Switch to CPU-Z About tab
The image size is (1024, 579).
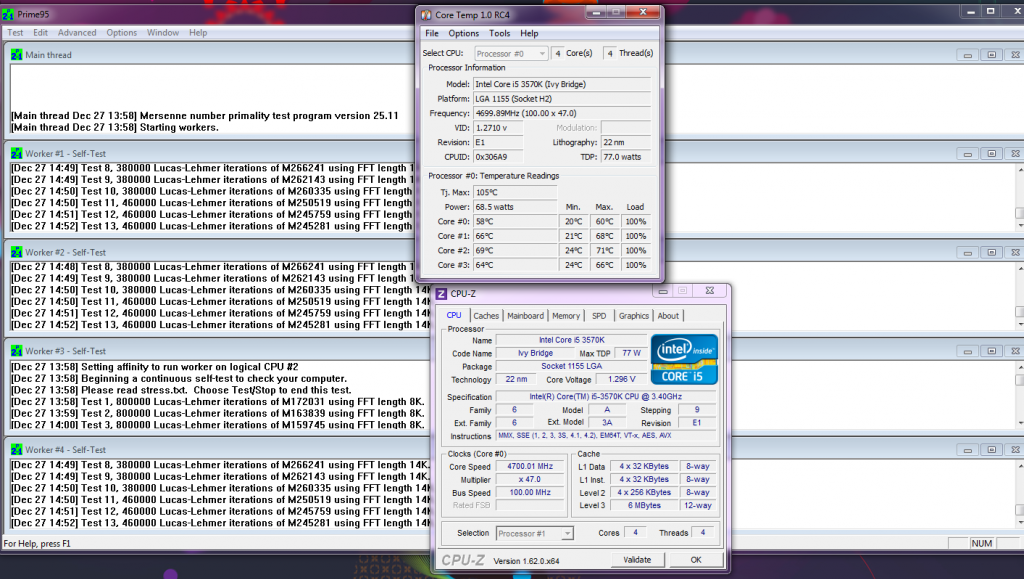click(x=668, y=316)
